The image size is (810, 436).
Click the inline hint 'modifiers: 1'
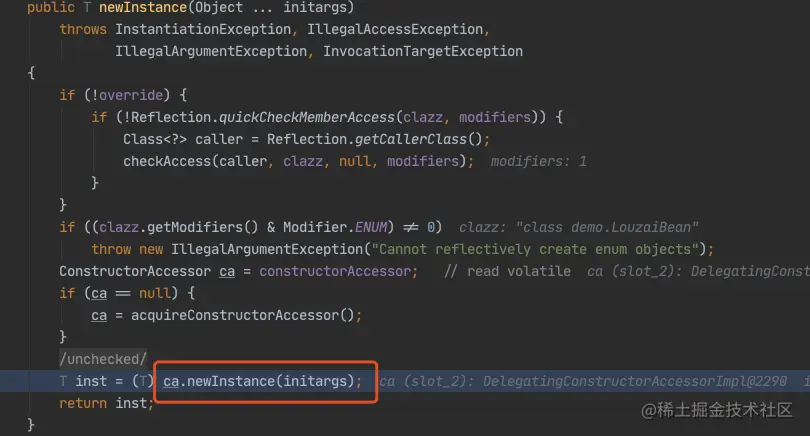538,161
